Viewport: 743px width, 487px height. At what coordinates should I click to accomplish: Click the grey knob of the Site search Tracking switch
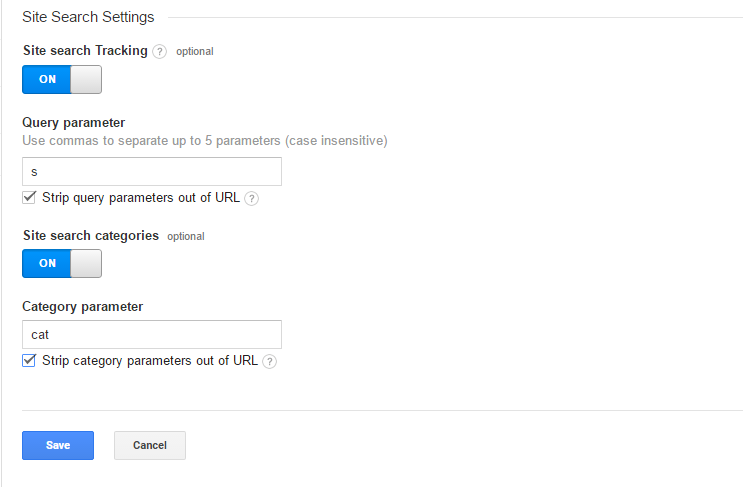click(86, 80)
